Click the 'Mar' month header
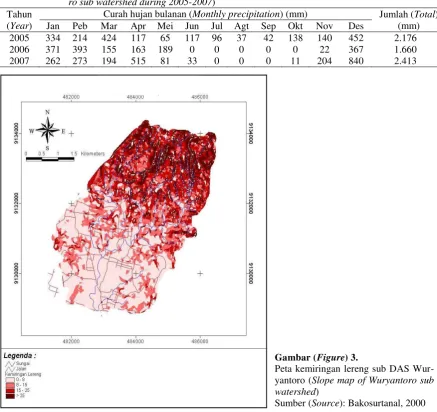This screenshot has width=437, height=412. pyautogui.click(x=109, y=26)
